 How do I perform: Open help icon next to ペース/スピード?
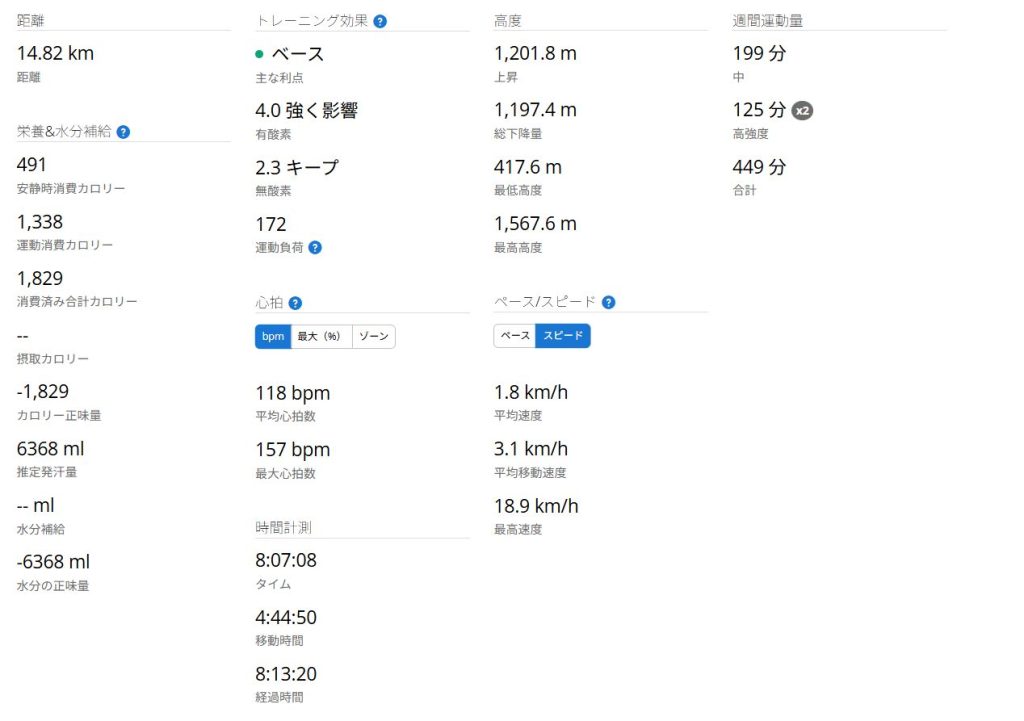pos(609,302)
